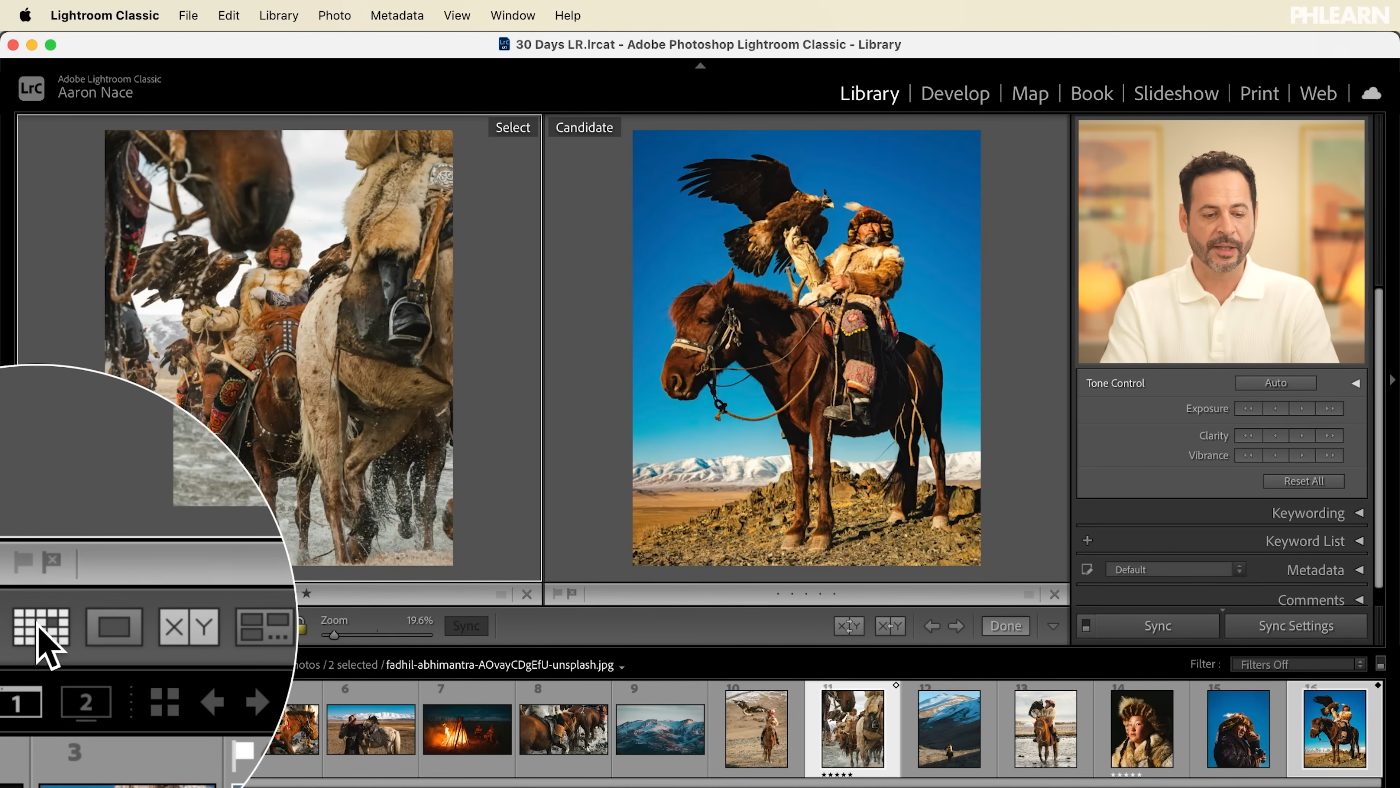Expand the Metadata panel

(1359, 570)
